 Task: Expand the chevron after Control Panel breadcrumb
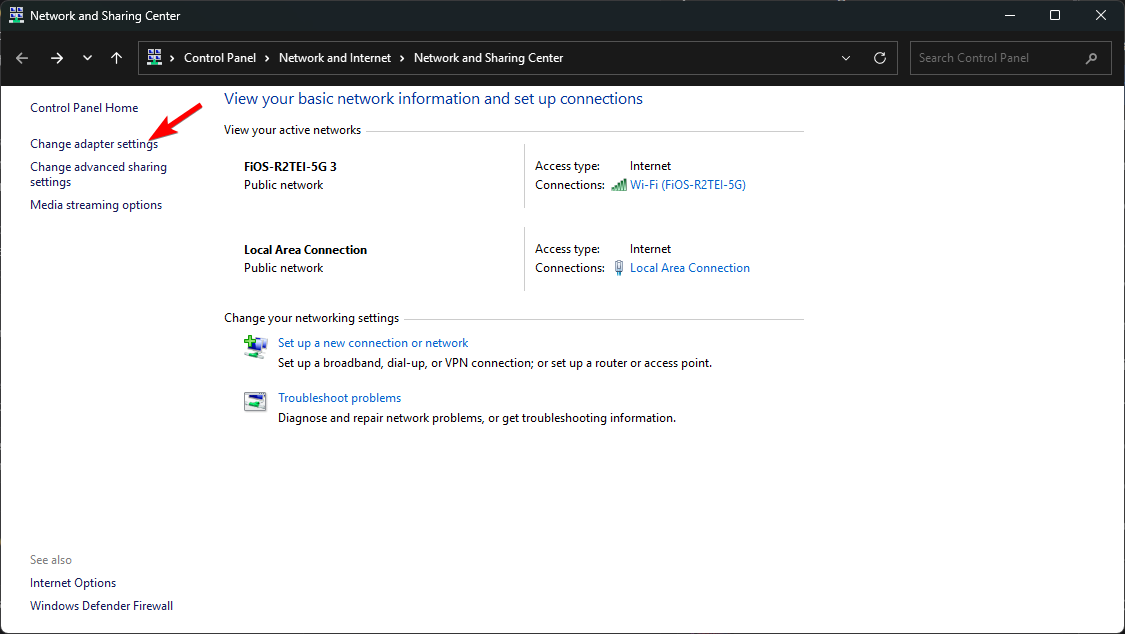[x=268, y=58]
